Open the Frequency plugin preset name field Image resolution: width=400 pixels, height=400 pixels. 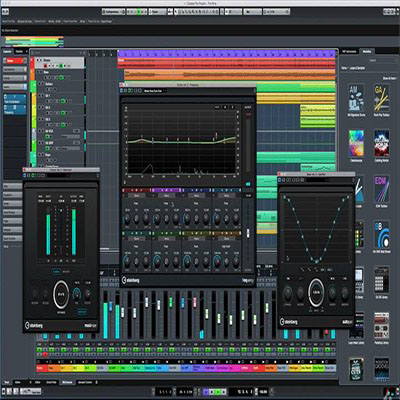[x=155, y=90]
